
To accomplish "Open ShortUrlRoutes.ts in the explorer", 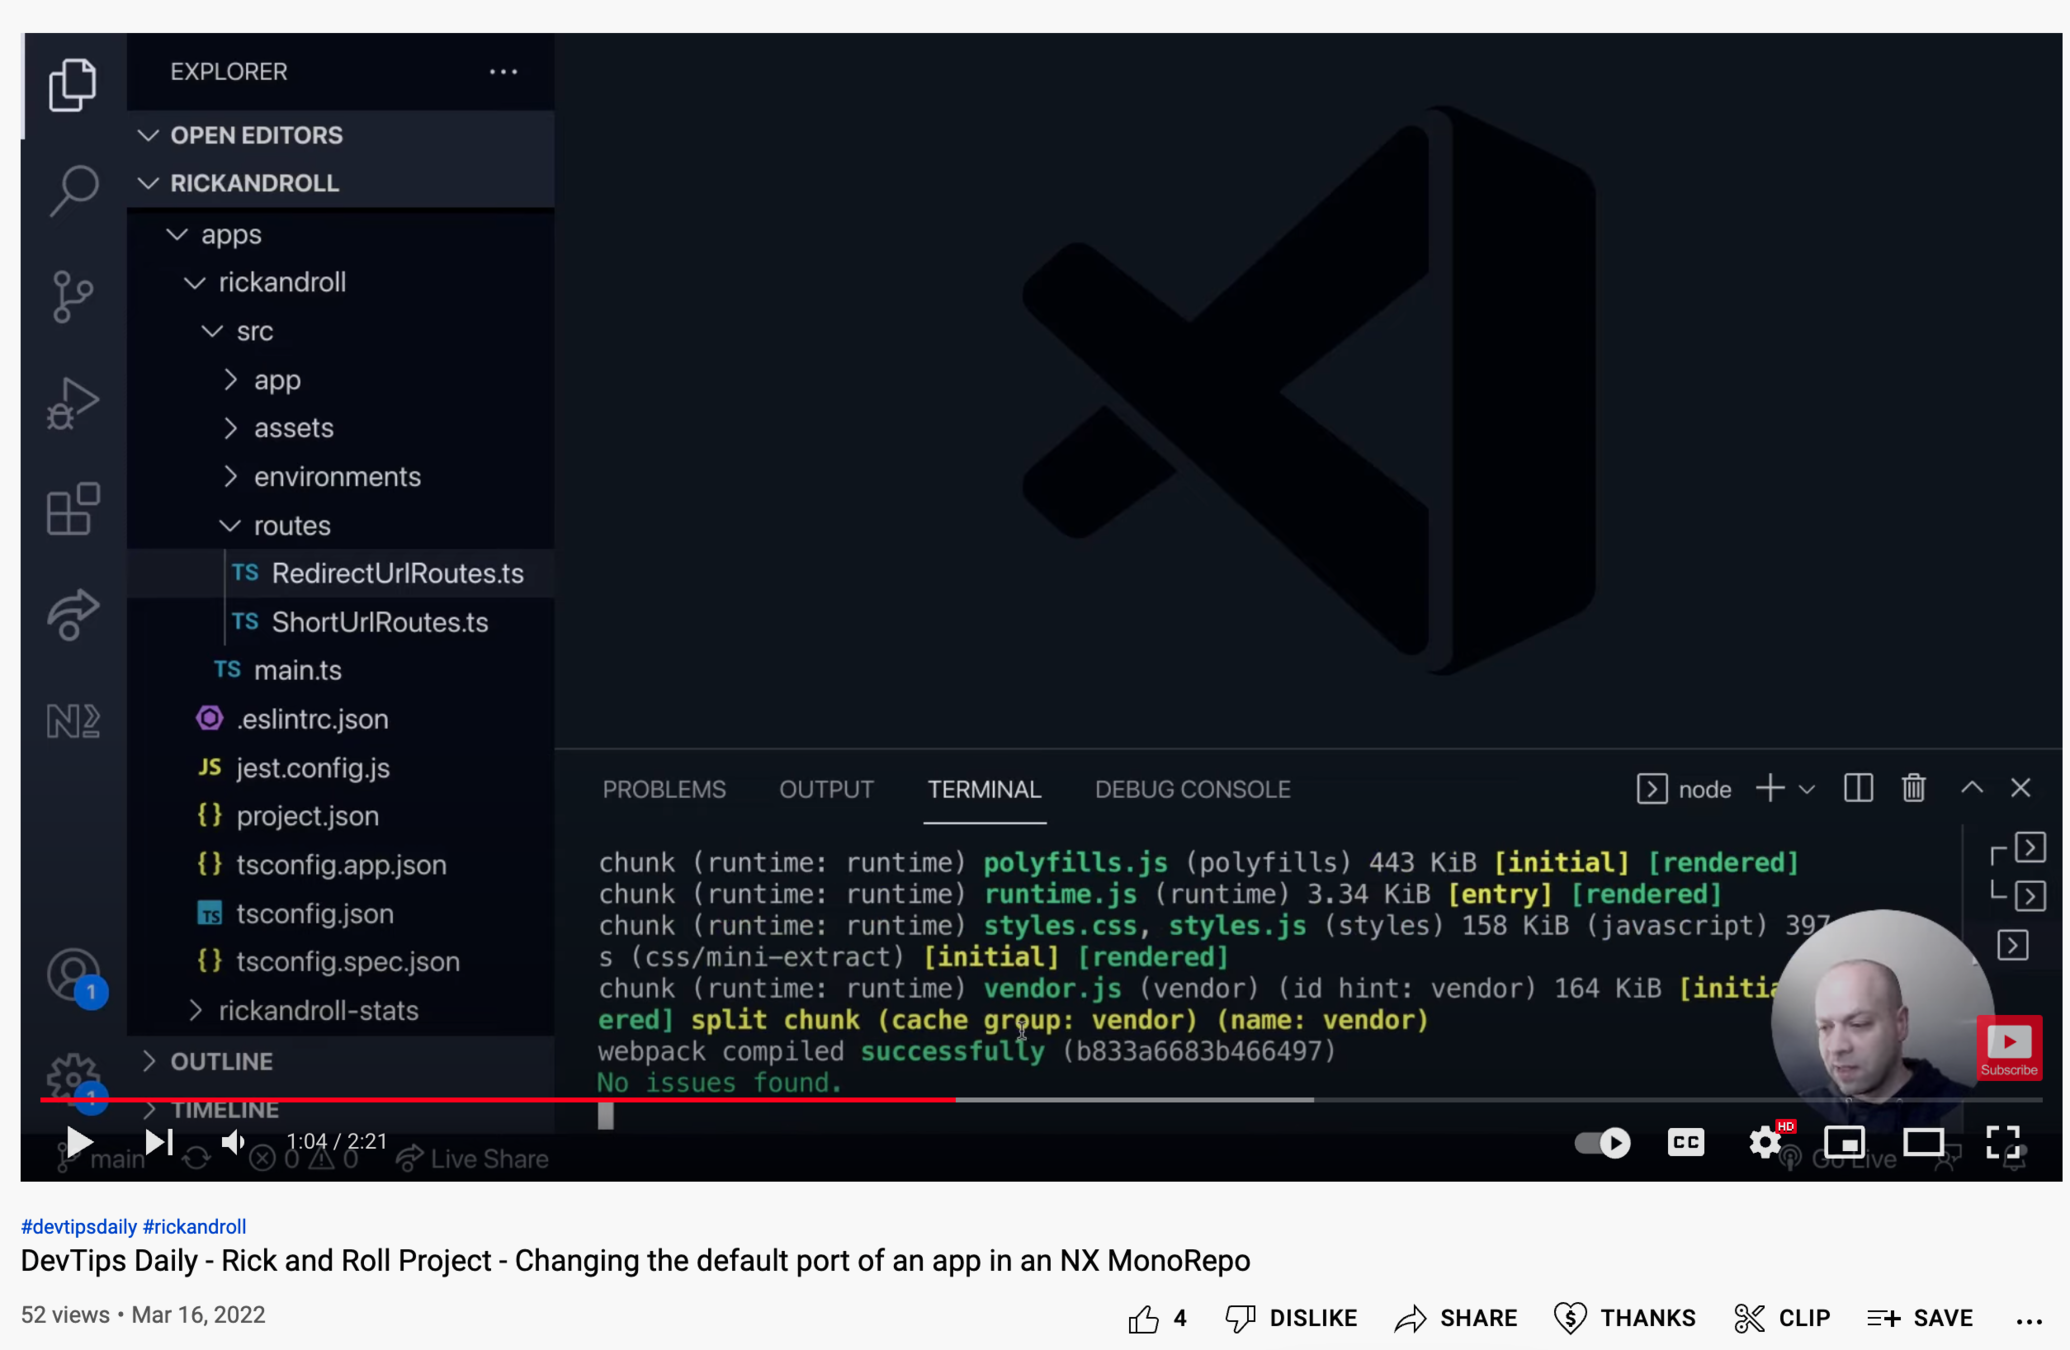I will [379, 622].
